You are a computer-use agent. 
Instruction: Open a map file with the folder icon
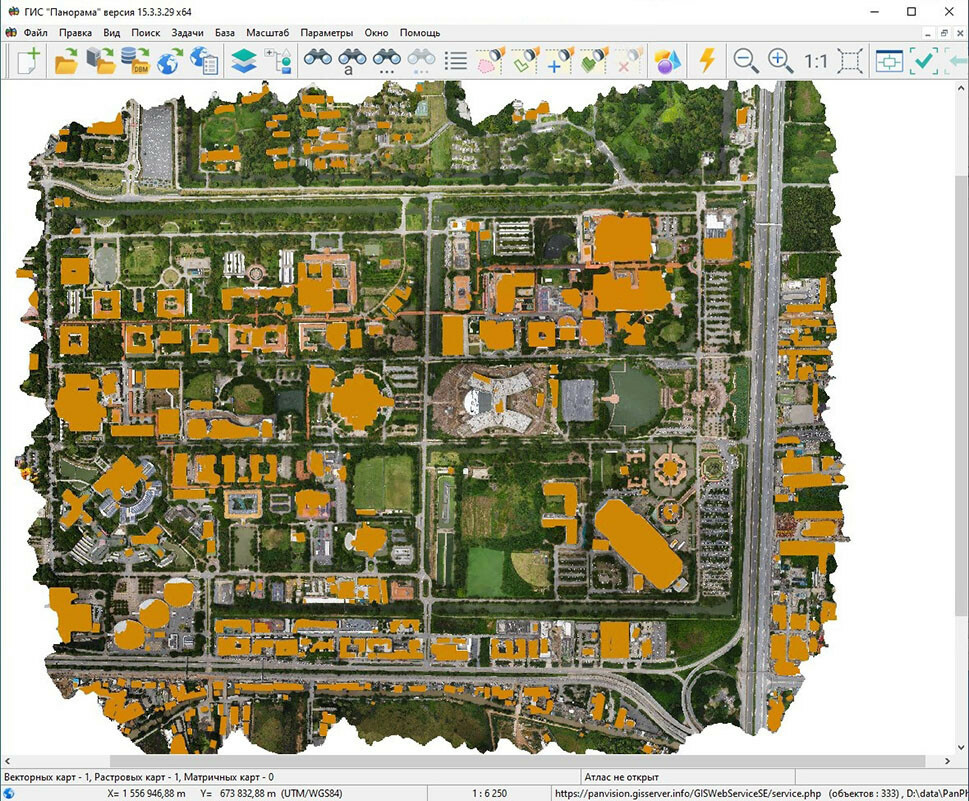(66, 61)
